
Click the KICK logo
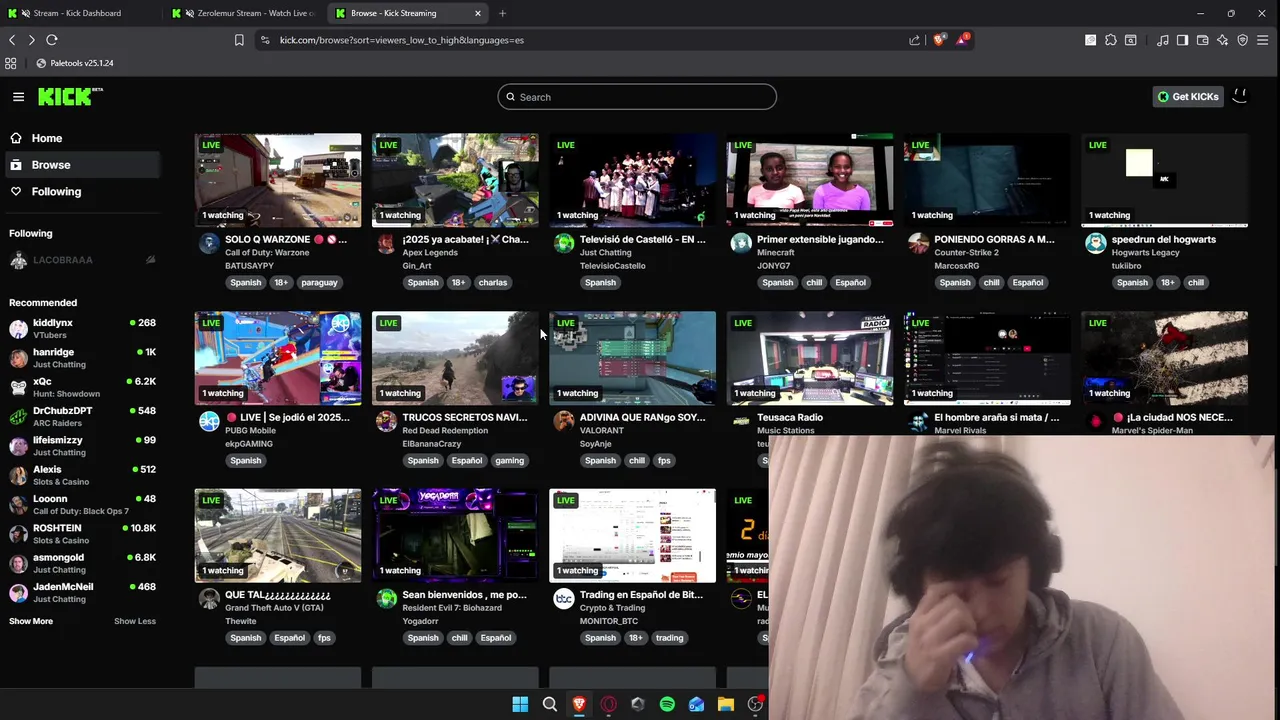point(70,96)
